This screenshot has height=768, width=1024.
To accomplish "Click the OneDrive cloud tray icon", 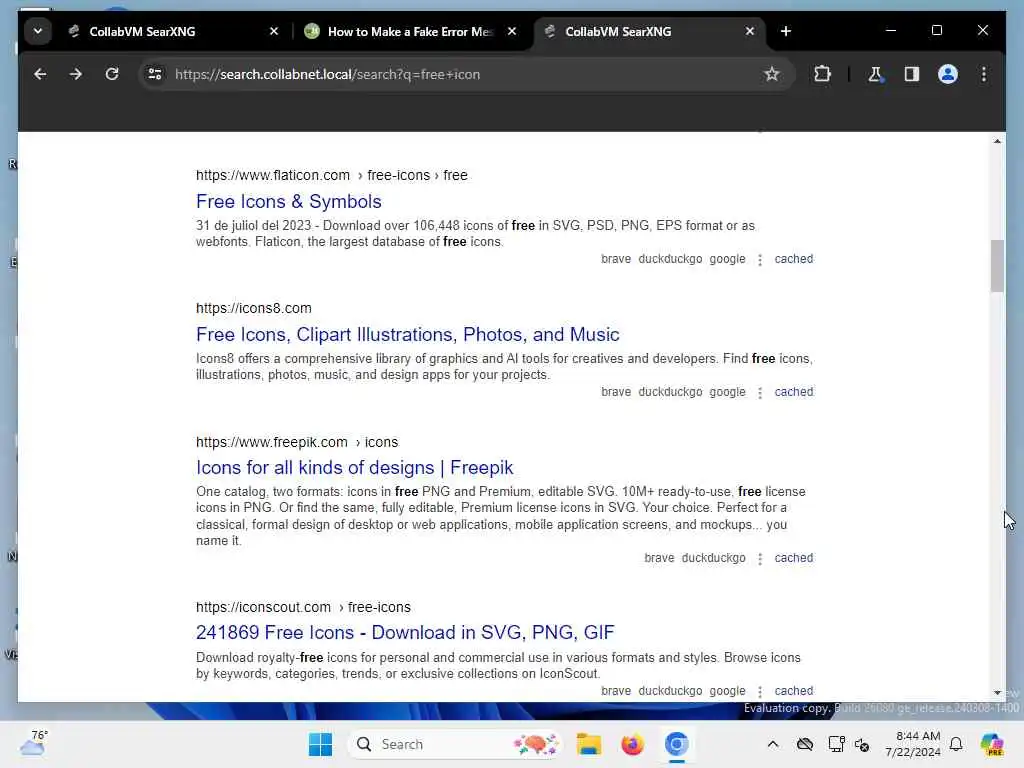I will tap(805, 744).
